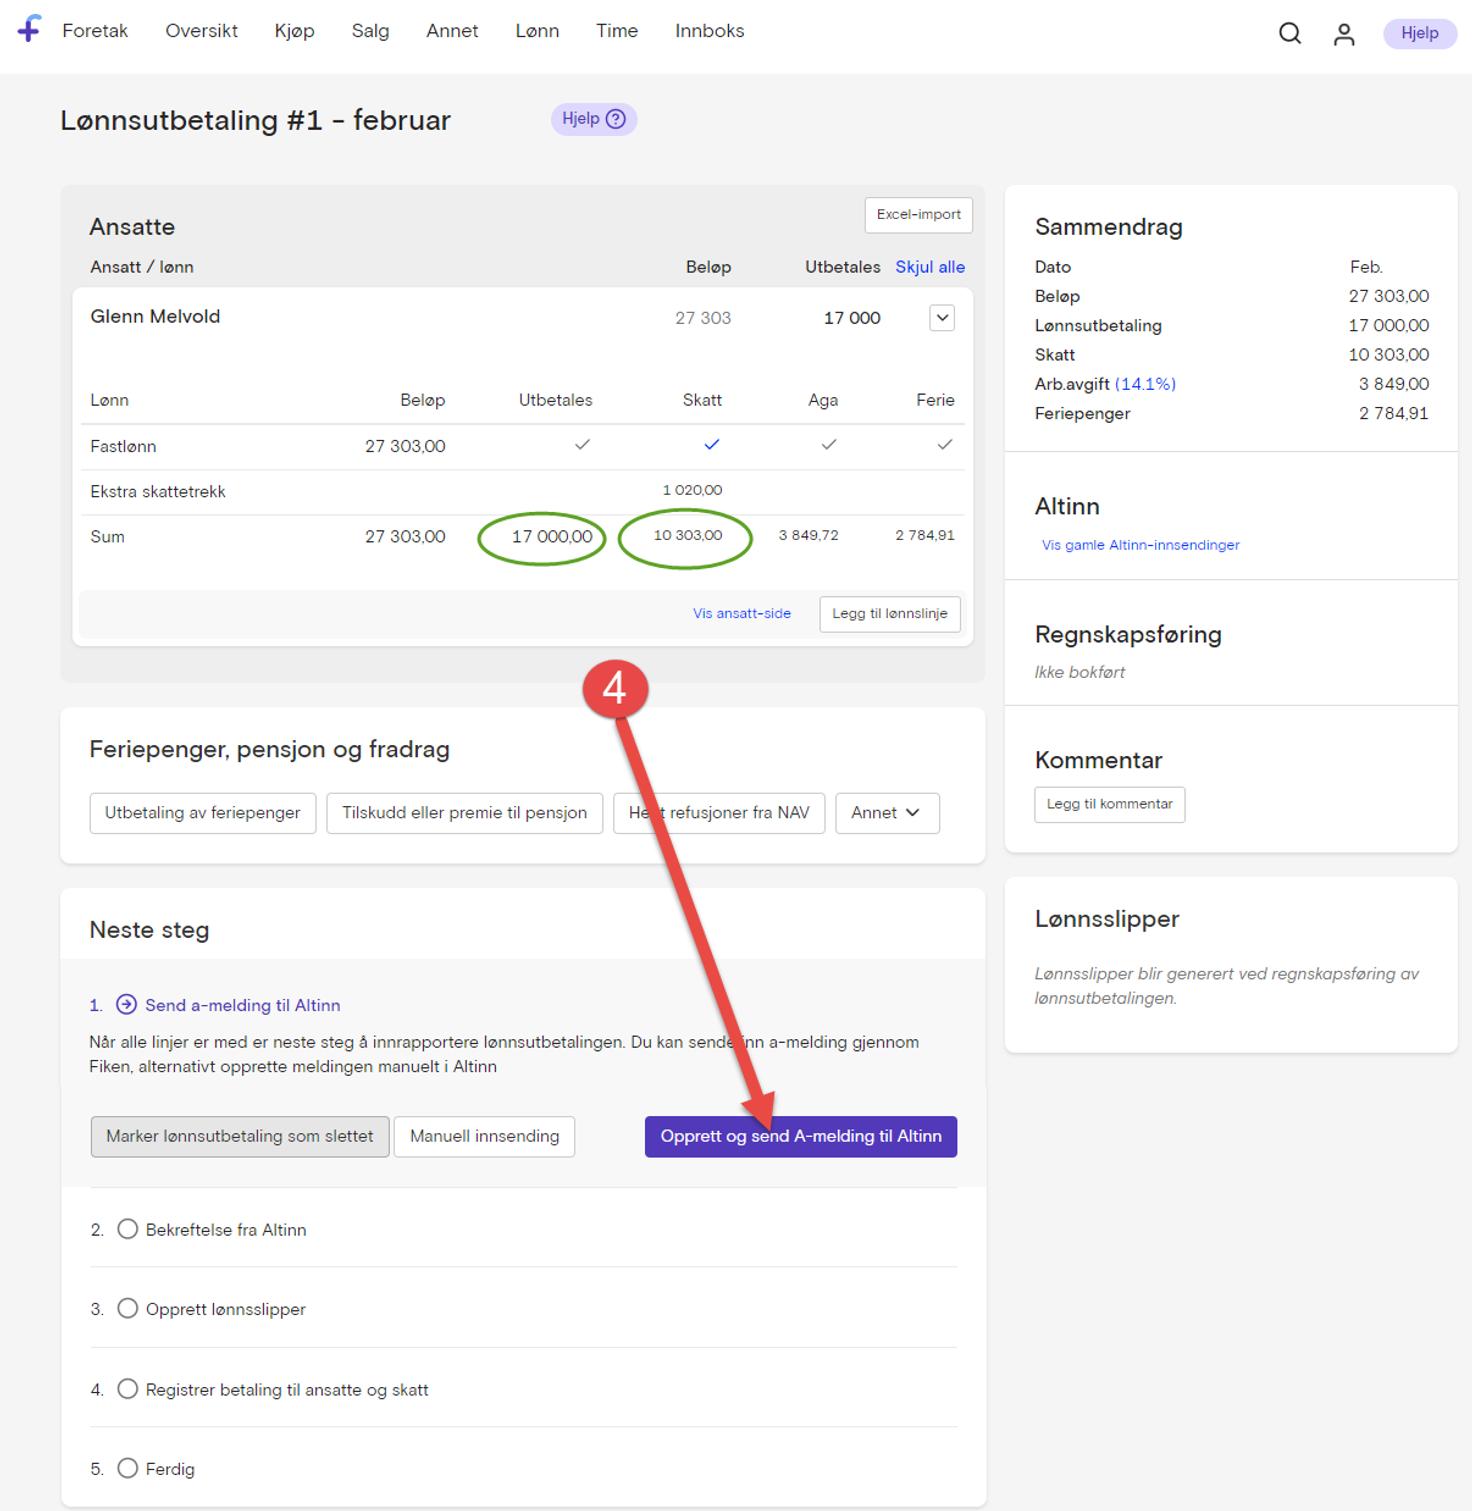
Task: Click the Legg til lønnslinje button
Action: (x=890, y=614)
